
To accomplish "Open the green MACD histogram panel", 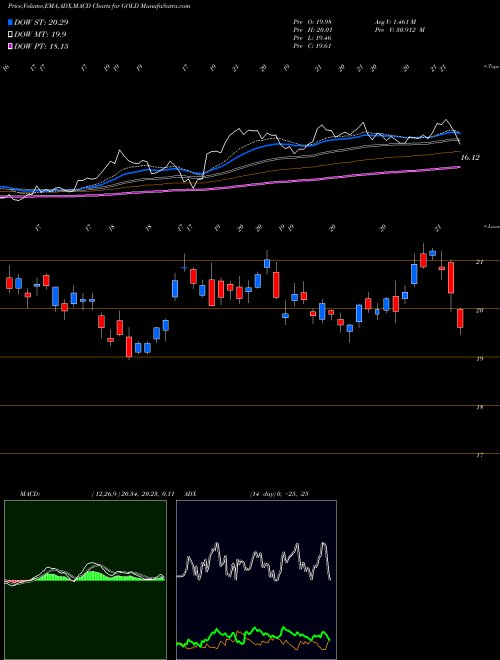I will [85, 580].
